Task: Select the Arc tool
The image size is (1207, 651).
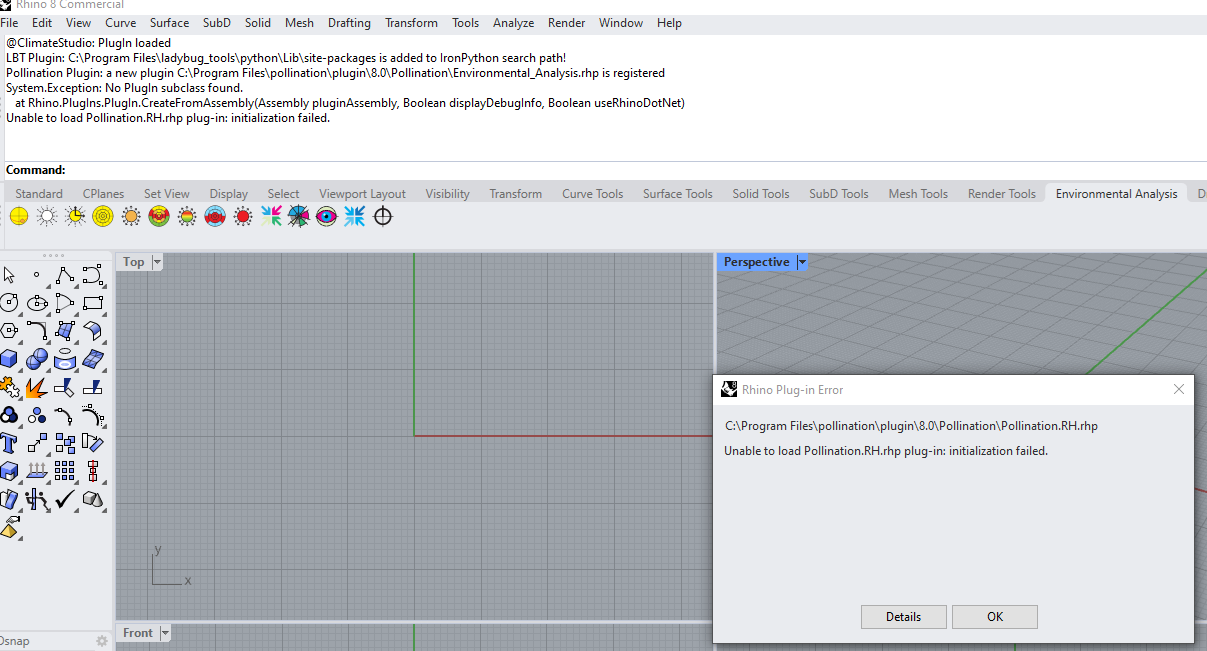Action: coord(65,302)
